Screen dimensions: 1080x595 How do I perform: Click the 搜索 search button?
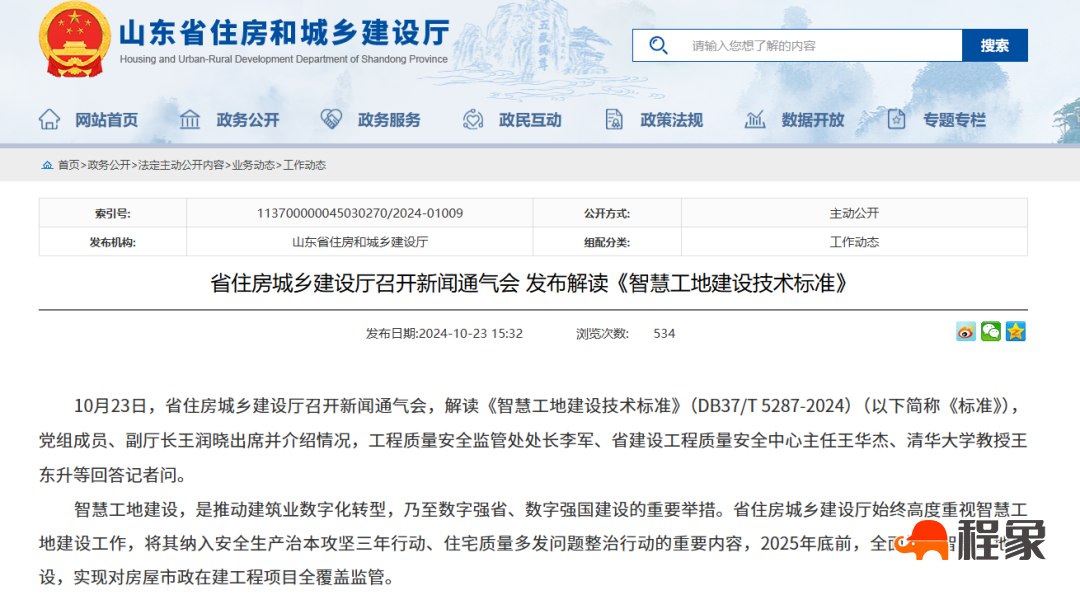[995, 45]
